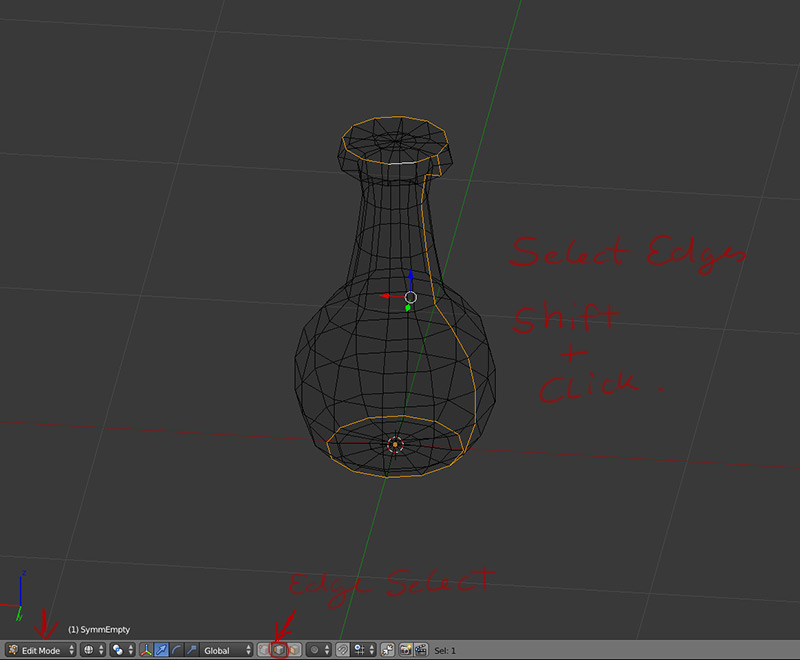This screenshot has height=660, width=800.
Task: Click the blue Z-axis manipulator arrow
Action: (x=409, y=275)
